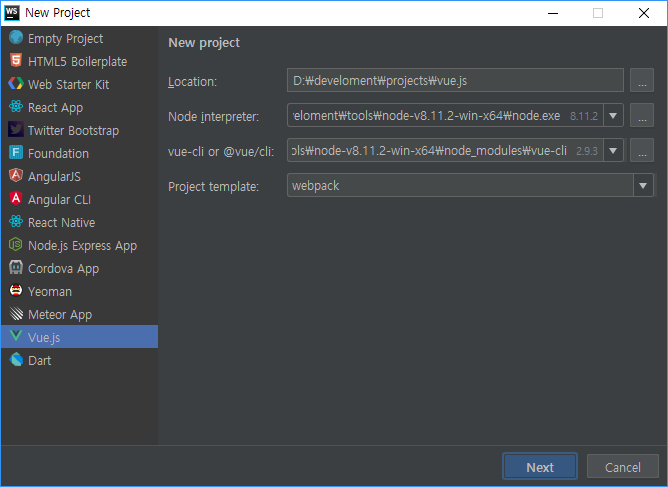This screenshot has width=668, height=487.
Task: Browse for vue-cli package path
Action: [x=642, y=150]
